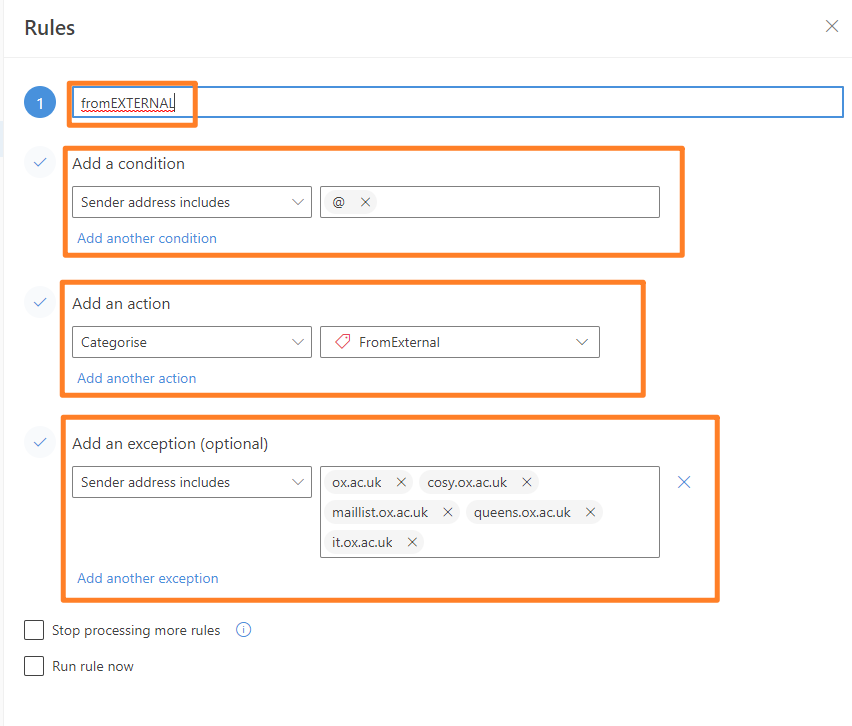The height and width of the screenshot is (726, 852).
Task: Open the Categorise action dropdown
Action: click(192, 342)
